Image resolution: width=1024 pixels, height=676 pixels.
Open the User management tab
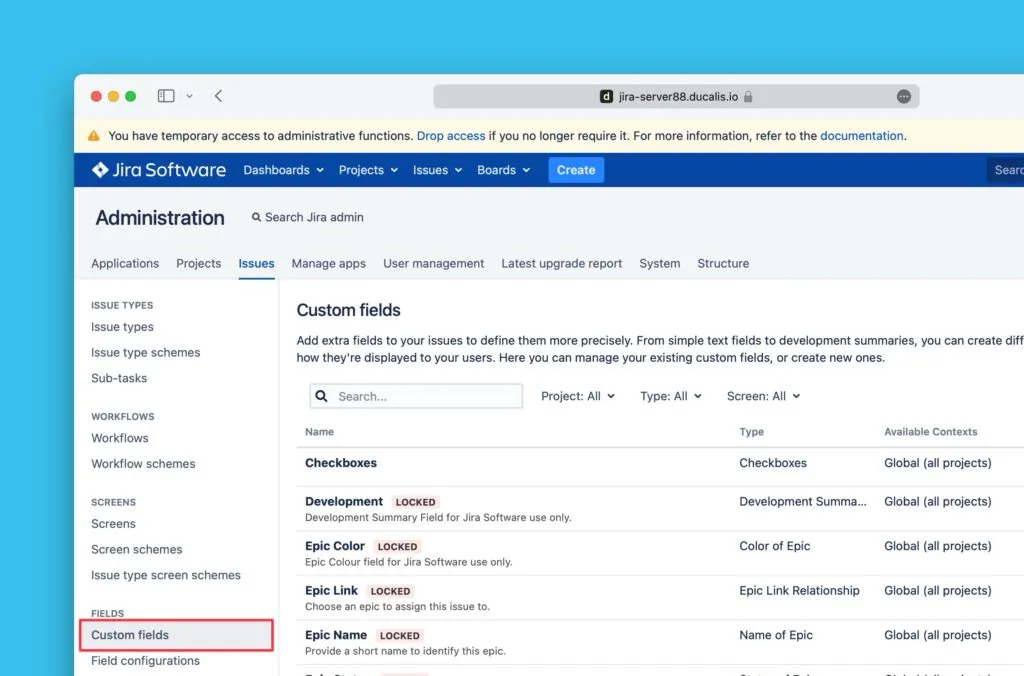(433, 263)
